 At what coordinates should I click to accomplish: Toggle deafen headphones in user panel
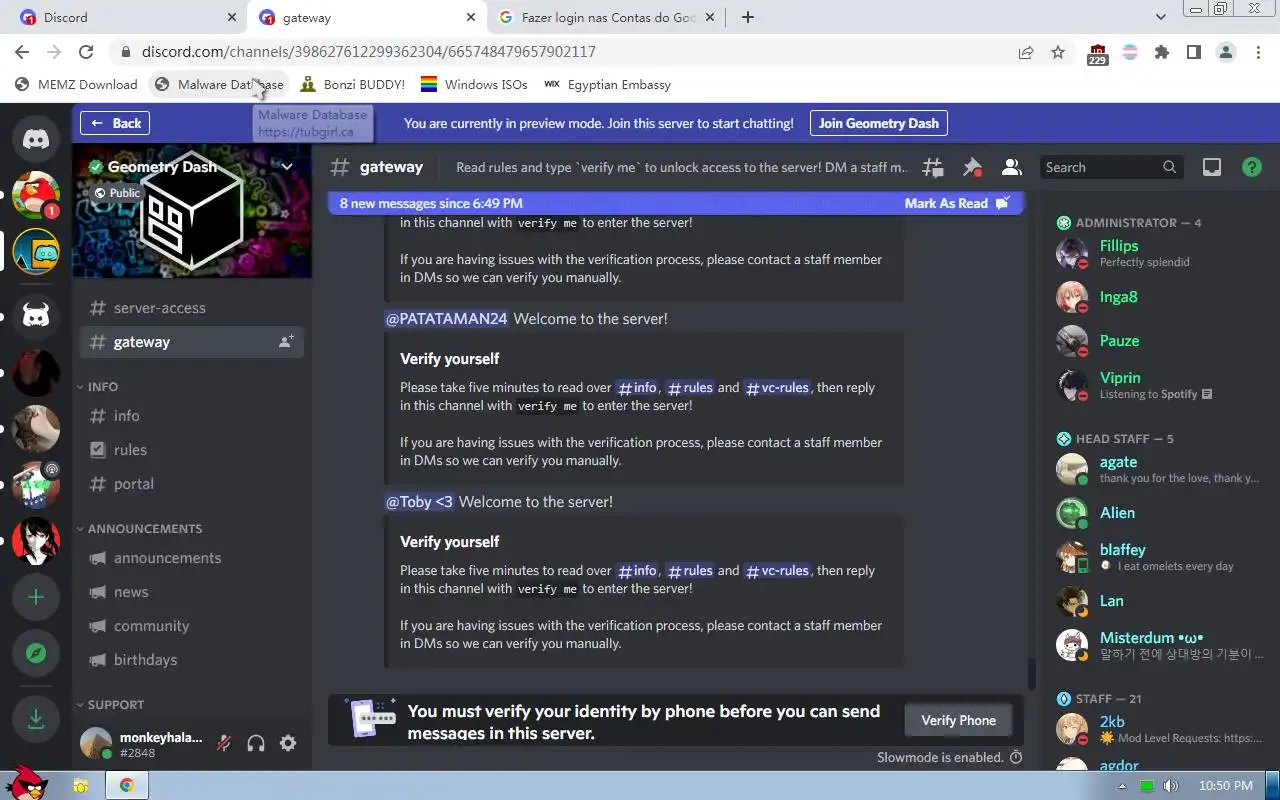(256, 743)
